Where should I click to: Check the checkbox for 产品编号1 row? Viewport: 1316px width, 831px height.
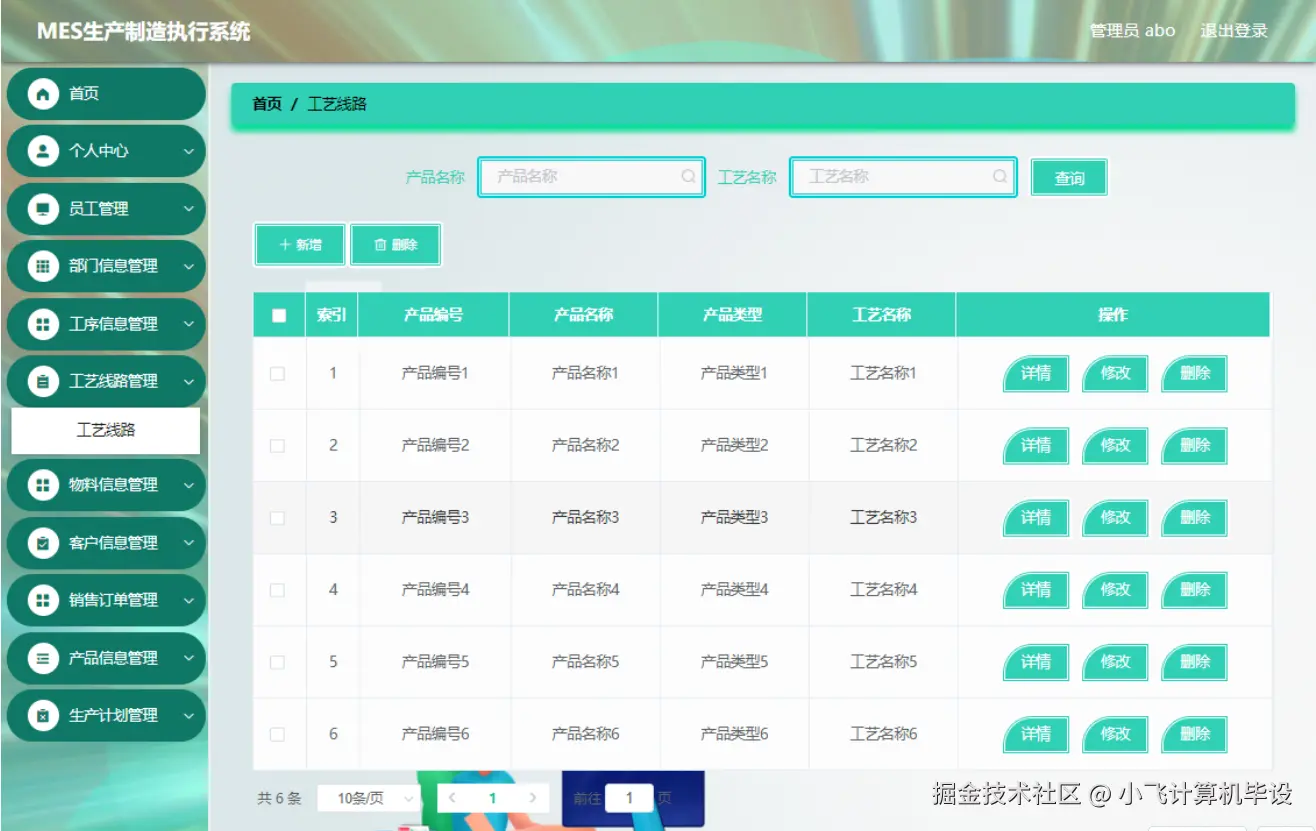(x=279, y=373)
